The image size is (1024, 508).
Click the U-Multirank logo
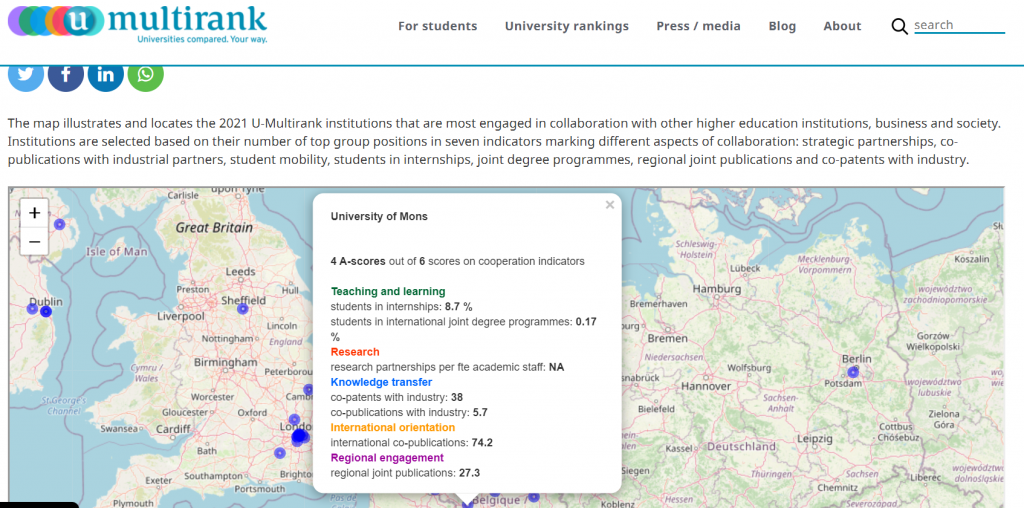click(138, 23)
